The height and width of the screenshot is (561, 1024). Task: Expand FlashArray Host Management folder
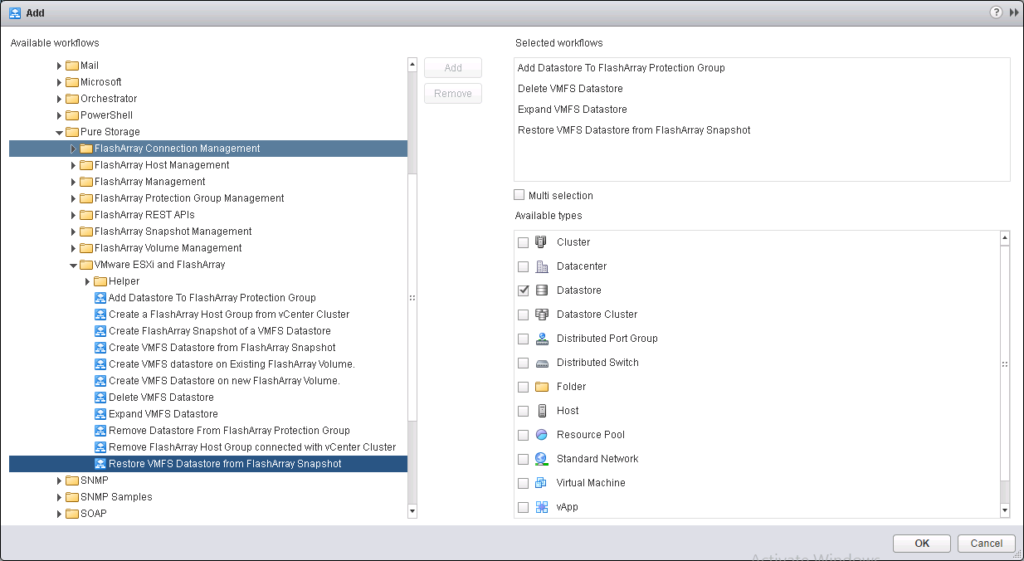pyautogui.click(x=73, y=165)
